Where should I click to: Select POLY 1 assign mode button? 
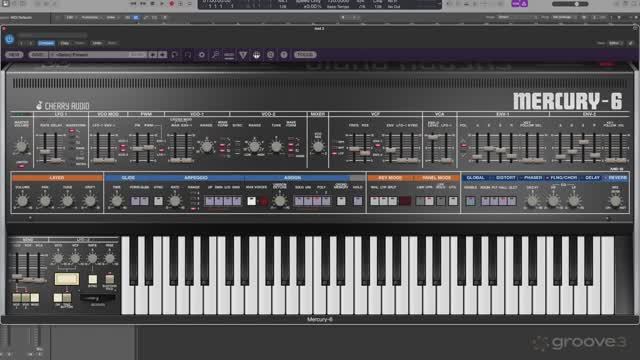pos(317,201)
